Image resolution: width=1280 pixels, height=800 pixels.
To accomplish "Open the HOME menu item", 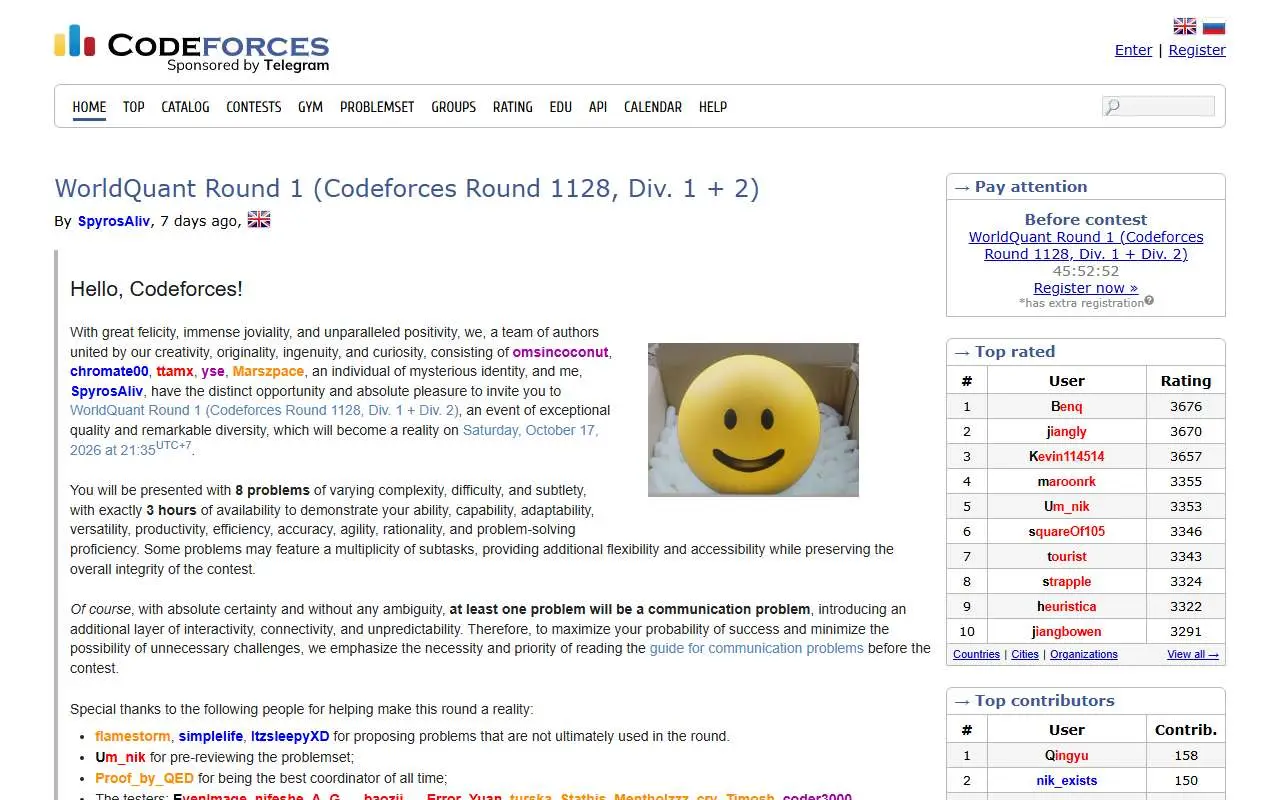I will pos(89,107).
